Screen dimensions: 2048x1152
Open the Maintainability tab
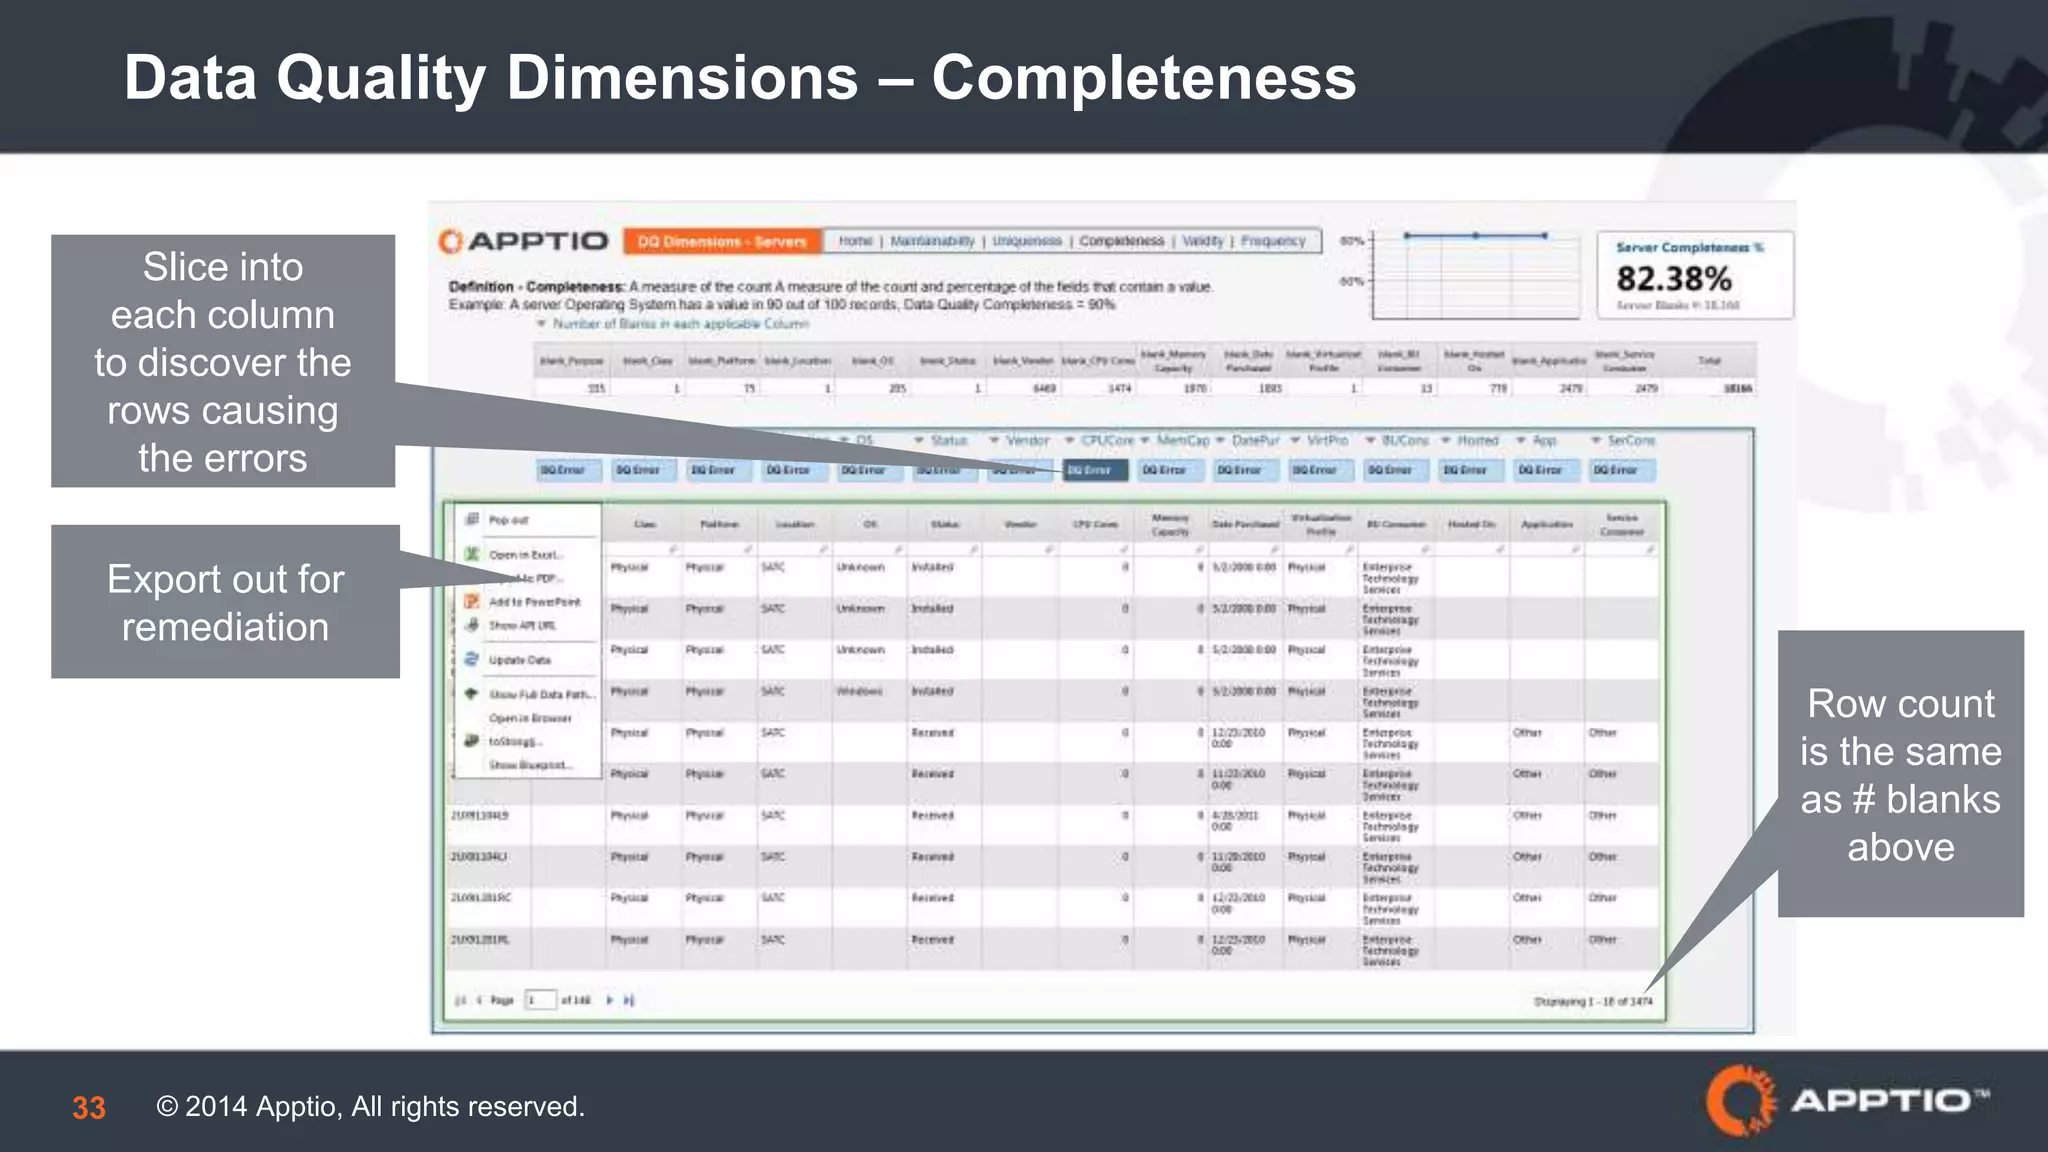932,241
